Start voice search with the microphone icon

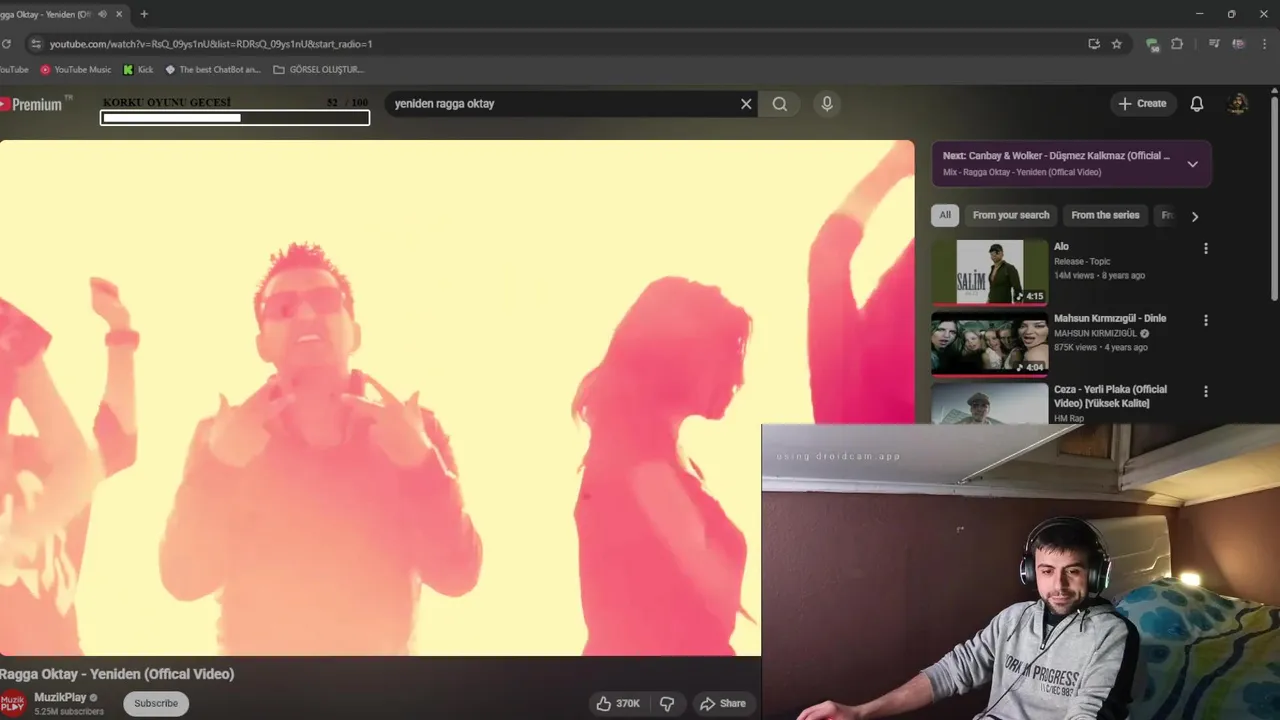point(827,104)
